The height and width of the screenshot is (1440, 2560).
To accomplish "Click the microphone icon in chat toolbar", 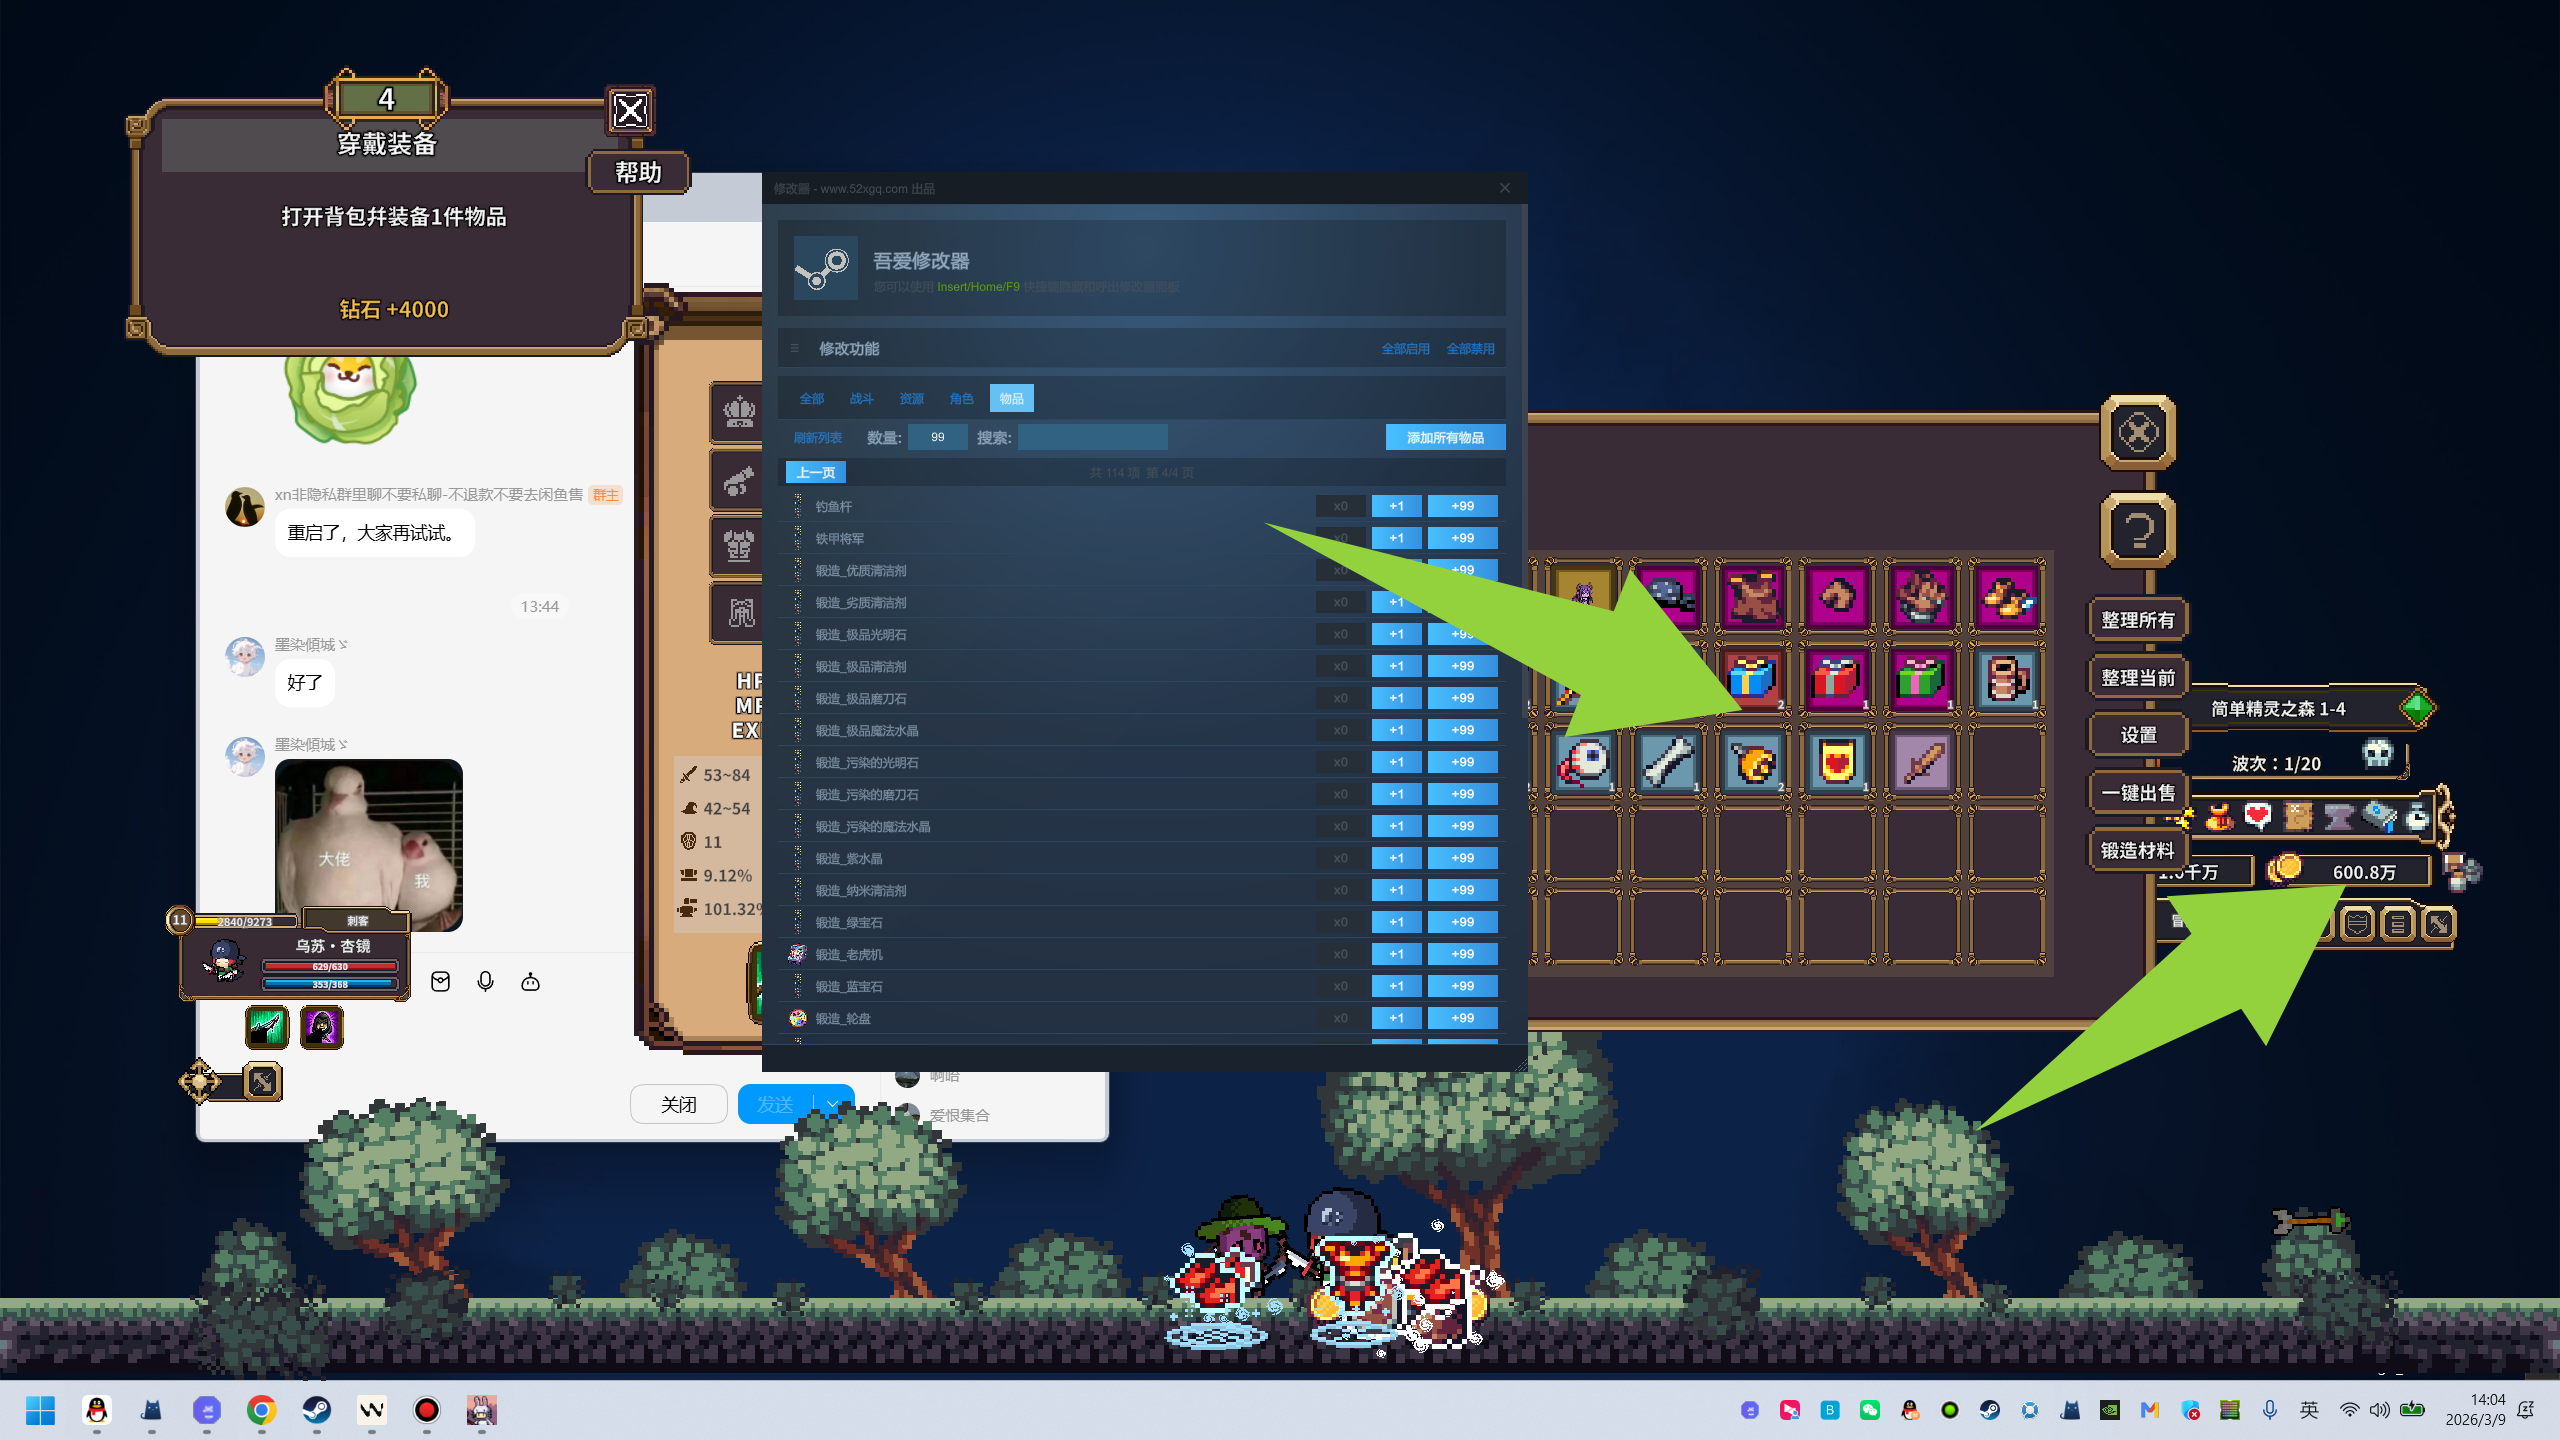I will 485,982.
